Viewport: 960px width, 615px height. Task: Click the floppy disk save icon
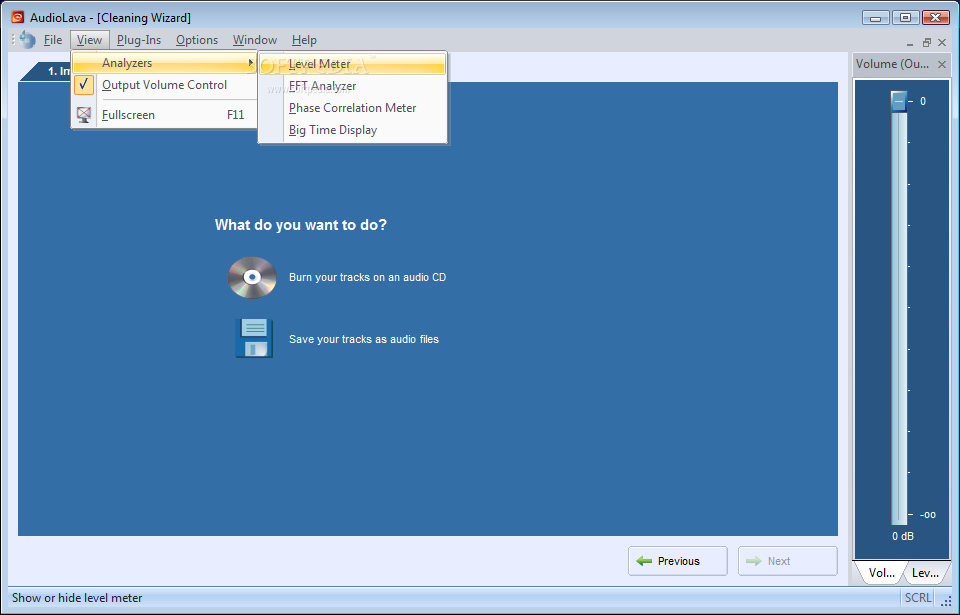pyautogui.click(x=254, y=338)
